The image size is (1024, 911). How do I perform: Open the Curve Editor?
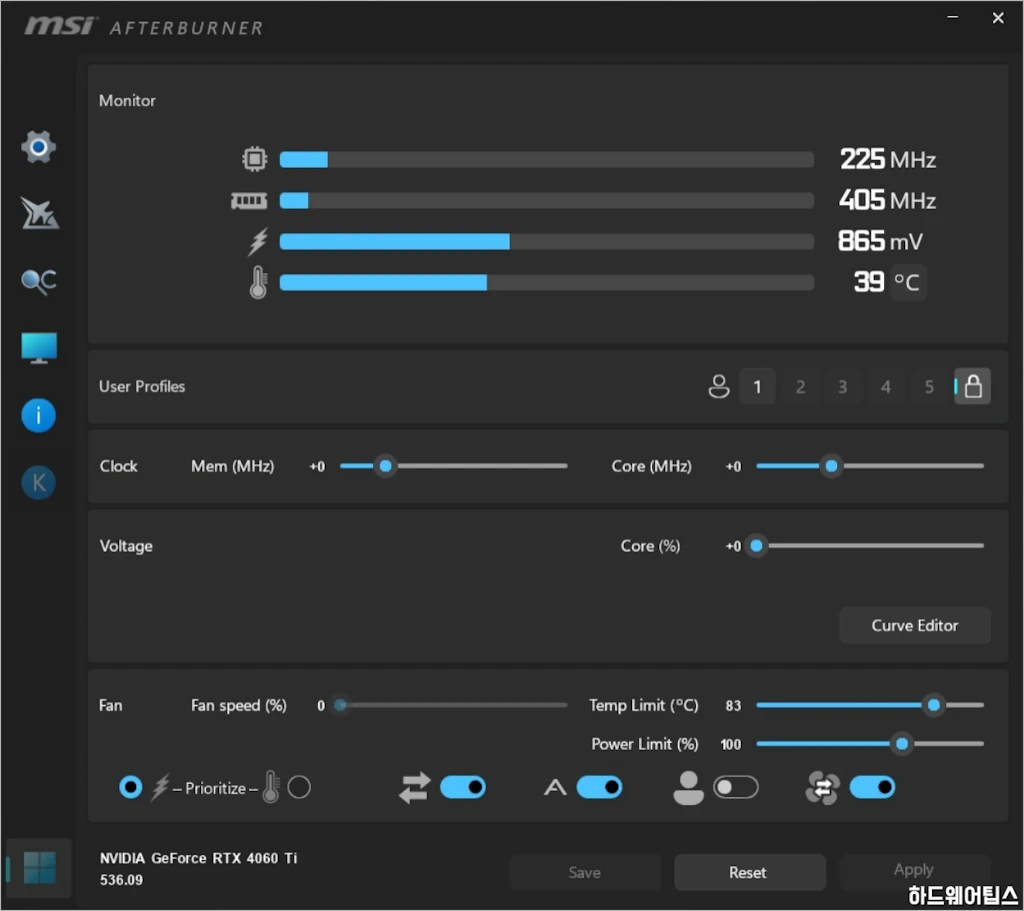point(915,626)
